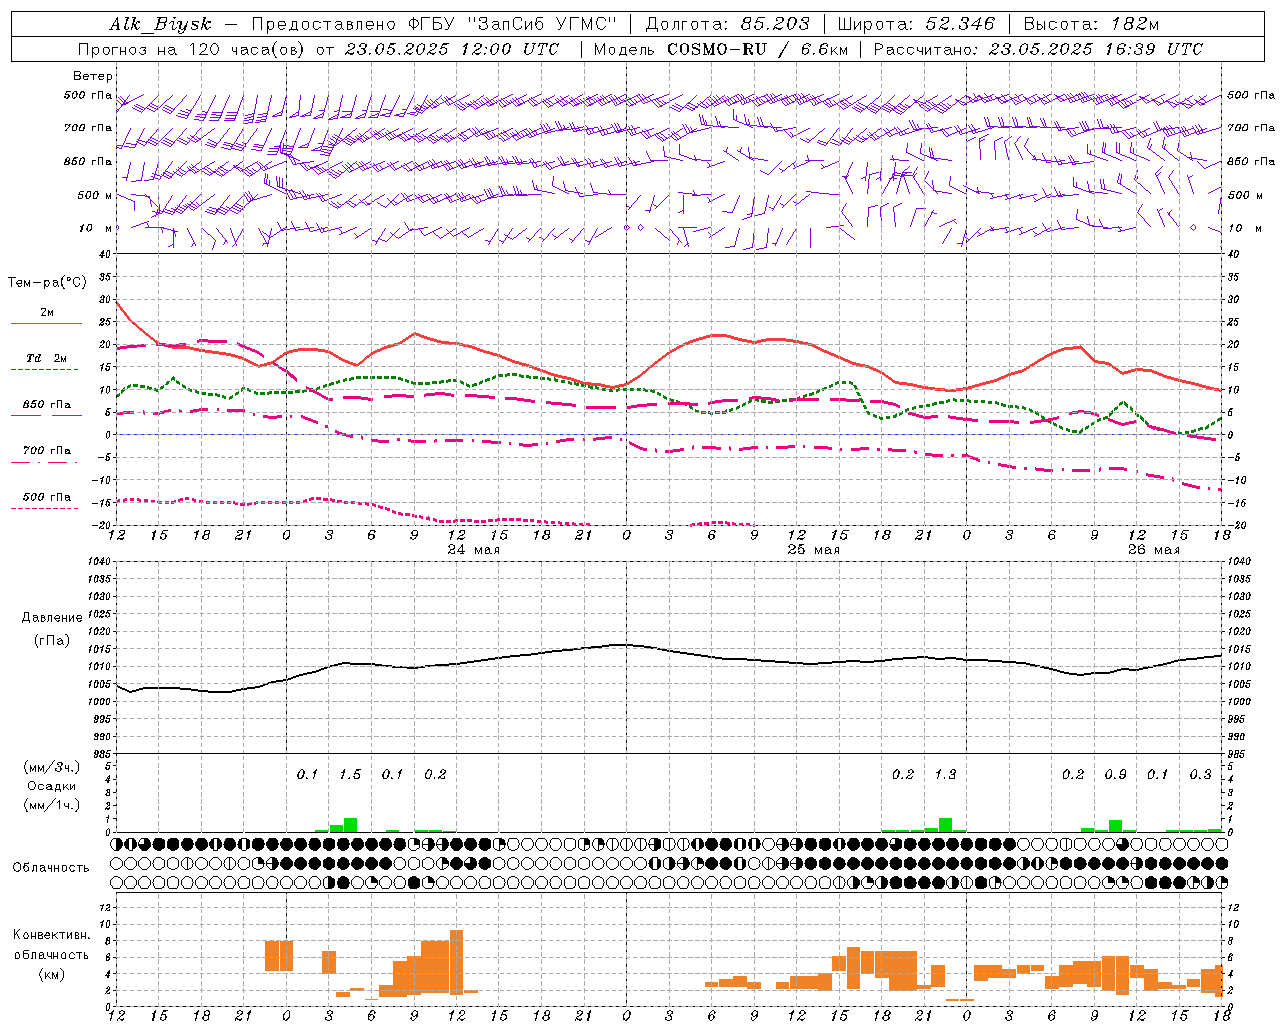The image size is (1280, 1024).
Task: Click the Рассчитано: 23.05.2025 16:39 UTC text
Action: coord(1038,49)
